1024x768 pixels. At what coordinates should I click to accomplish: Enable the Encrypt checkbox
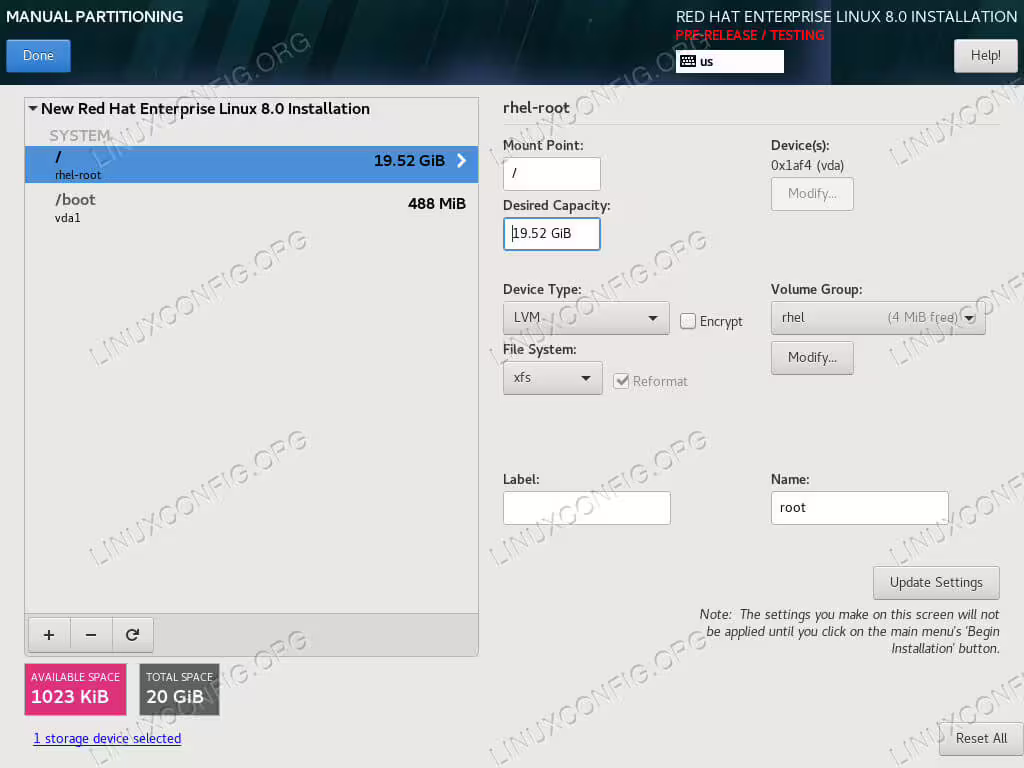coord(688,321)
